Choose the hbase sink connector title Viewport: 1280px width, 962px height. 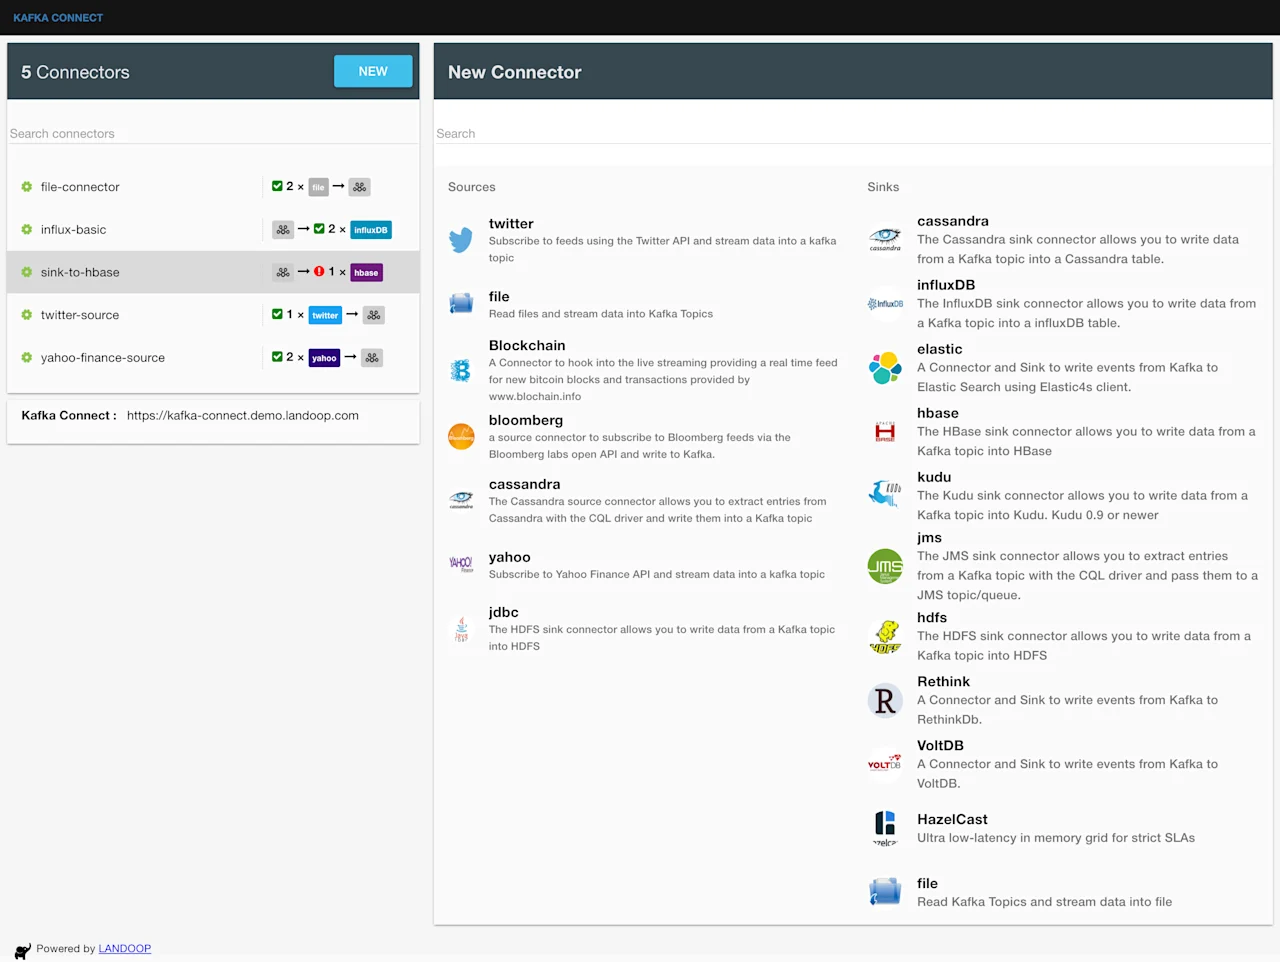(938, 413)
